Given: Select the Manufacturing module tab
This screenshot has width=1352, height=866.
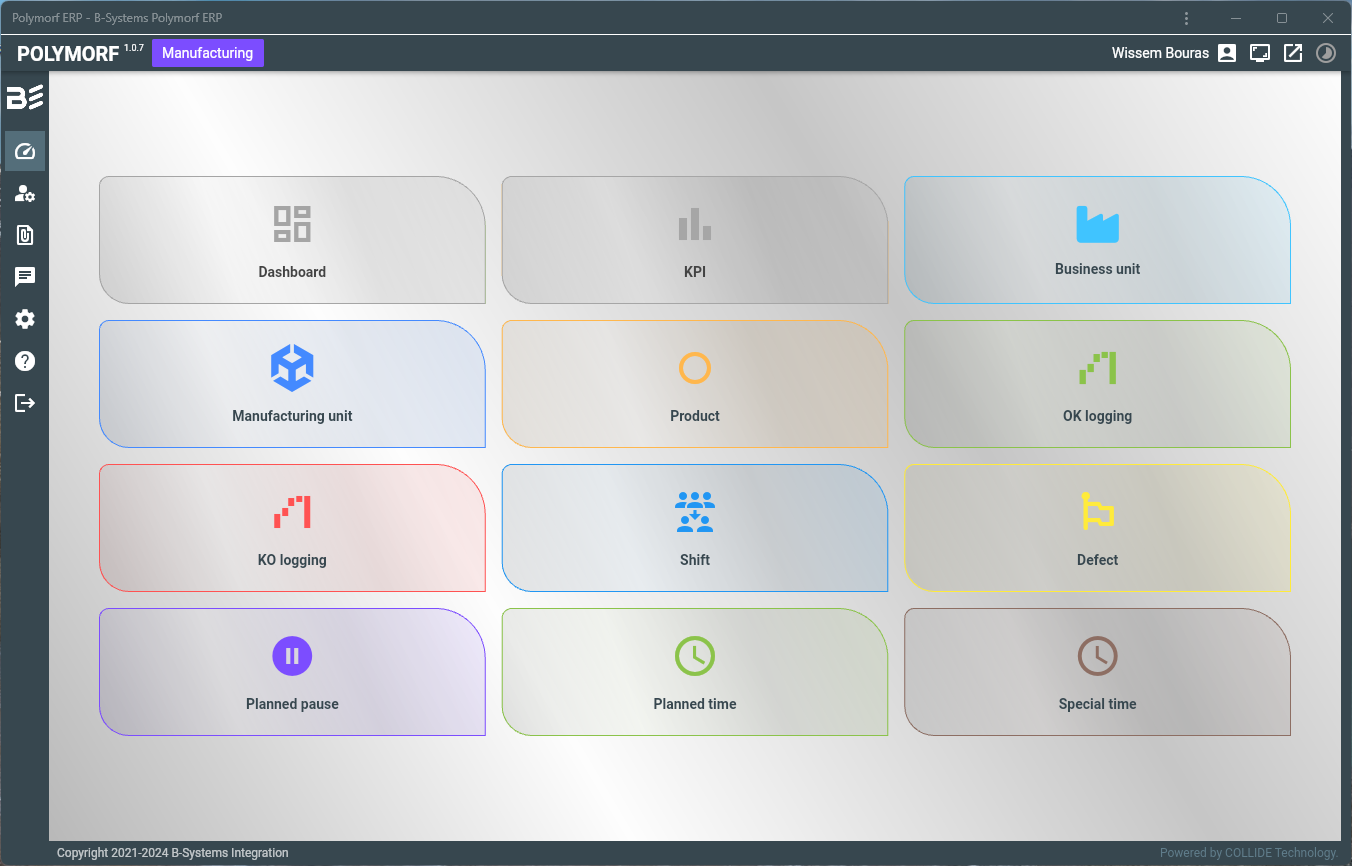Looking at the screenshot, I should 207,53.
